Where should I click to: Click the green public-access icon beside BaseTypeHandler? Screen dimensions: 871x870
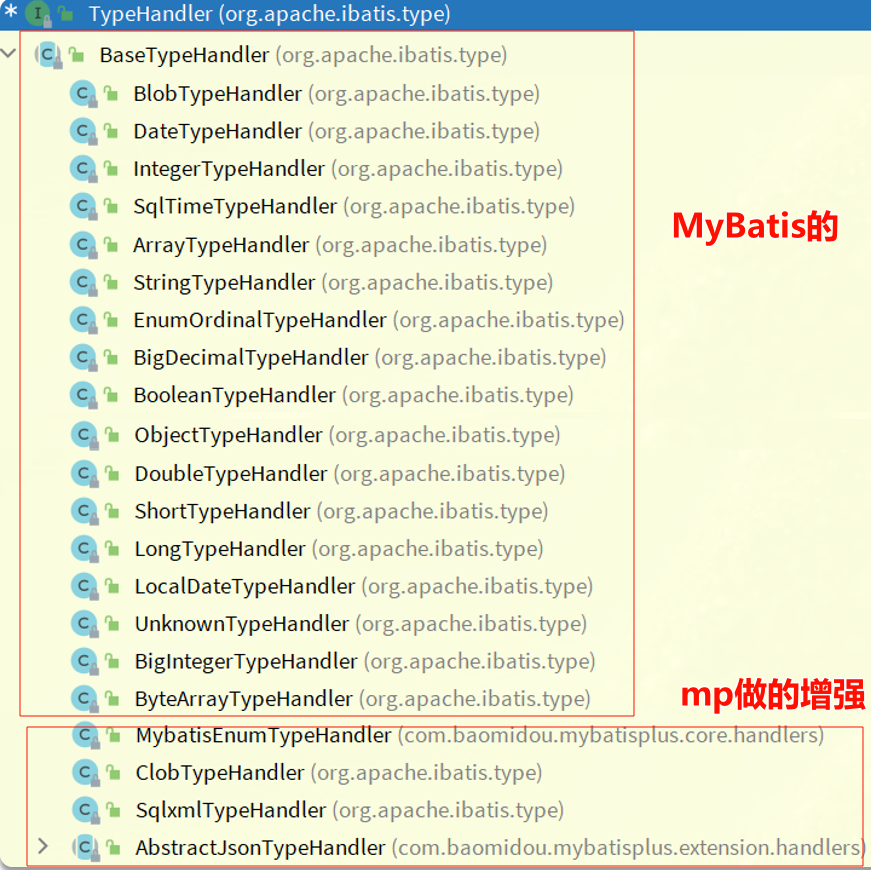[76, 54]
